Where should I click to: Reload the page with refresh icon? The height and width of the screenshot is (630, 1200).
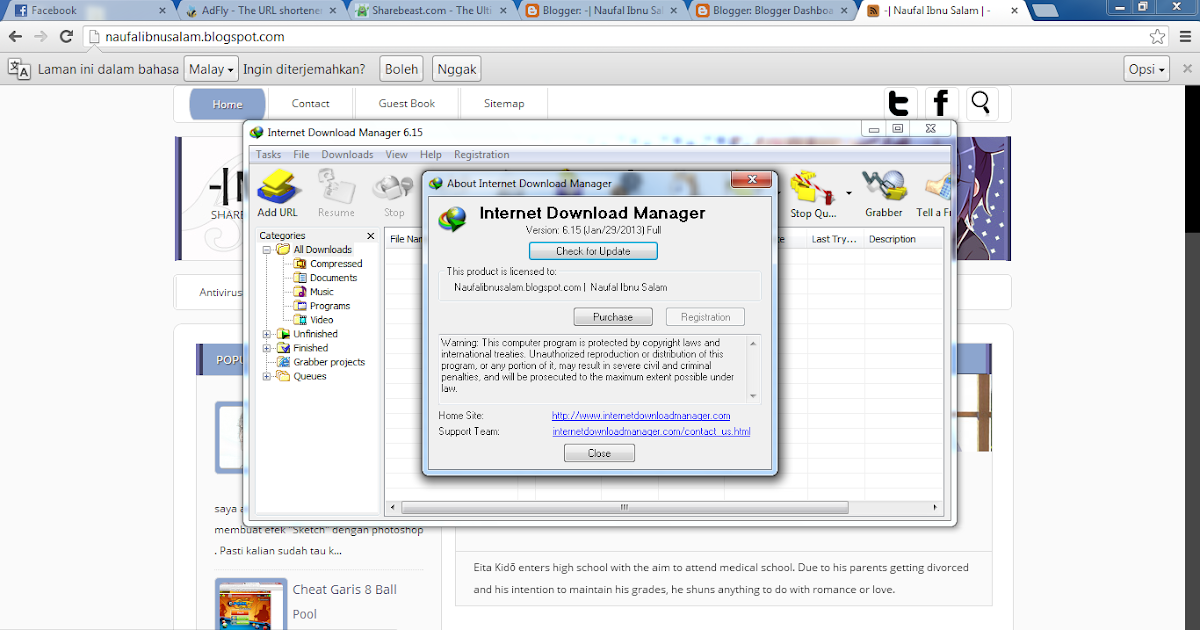pyautogui.click(x=67, y=37)
